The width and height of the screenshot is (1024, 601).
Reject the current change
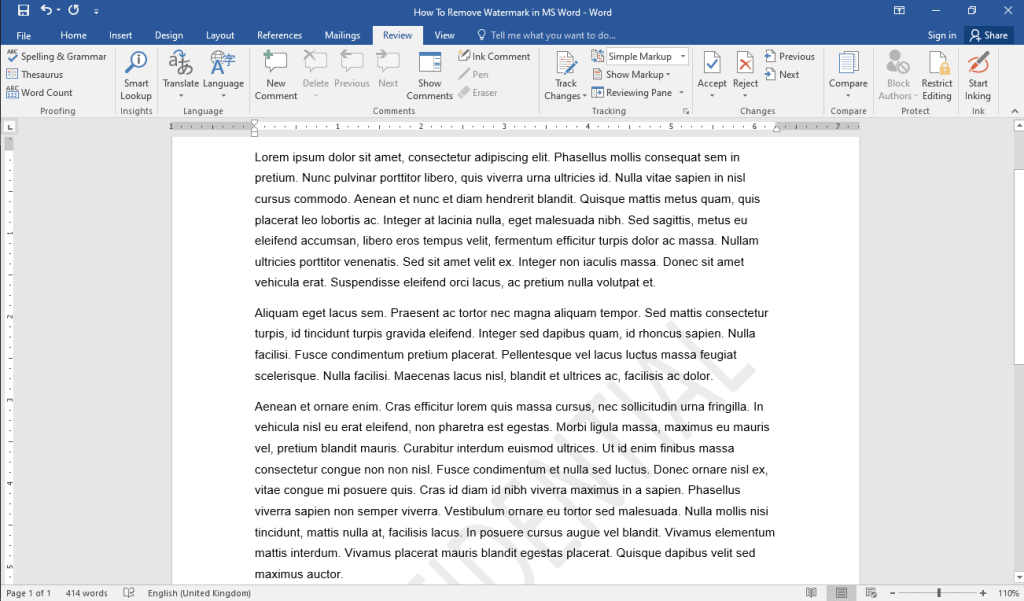tap(745, 69)
